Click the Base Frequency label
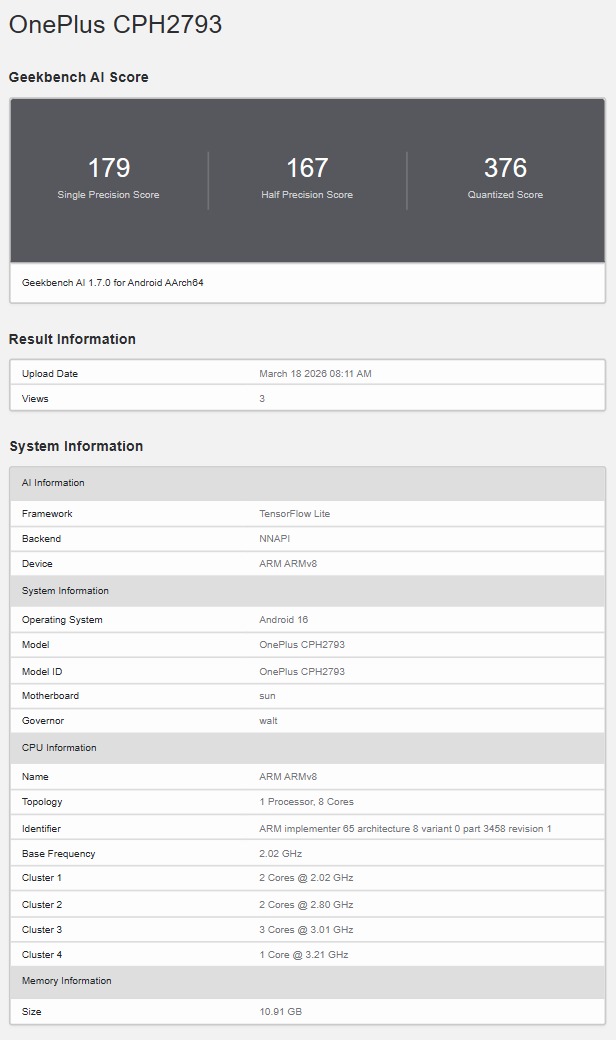 58,854
